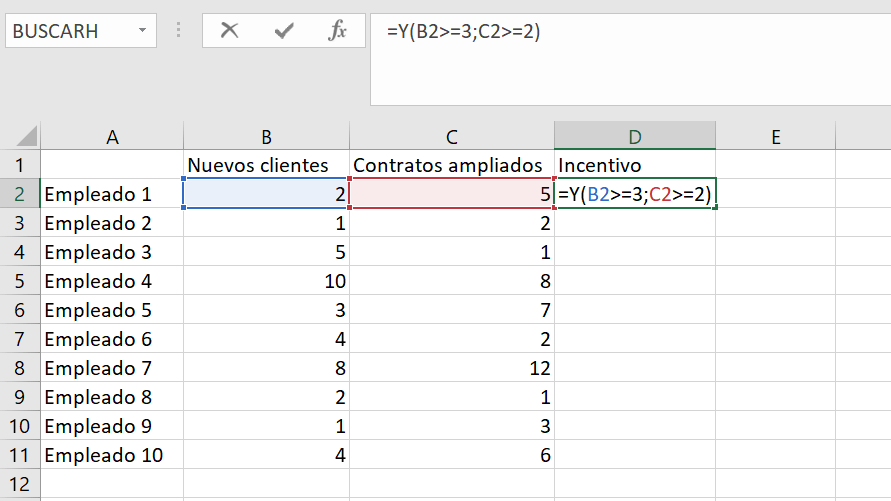Viewport: 891px width, 501px height.
Task: Select row 7 header
Action: click(x=20, y=339)
